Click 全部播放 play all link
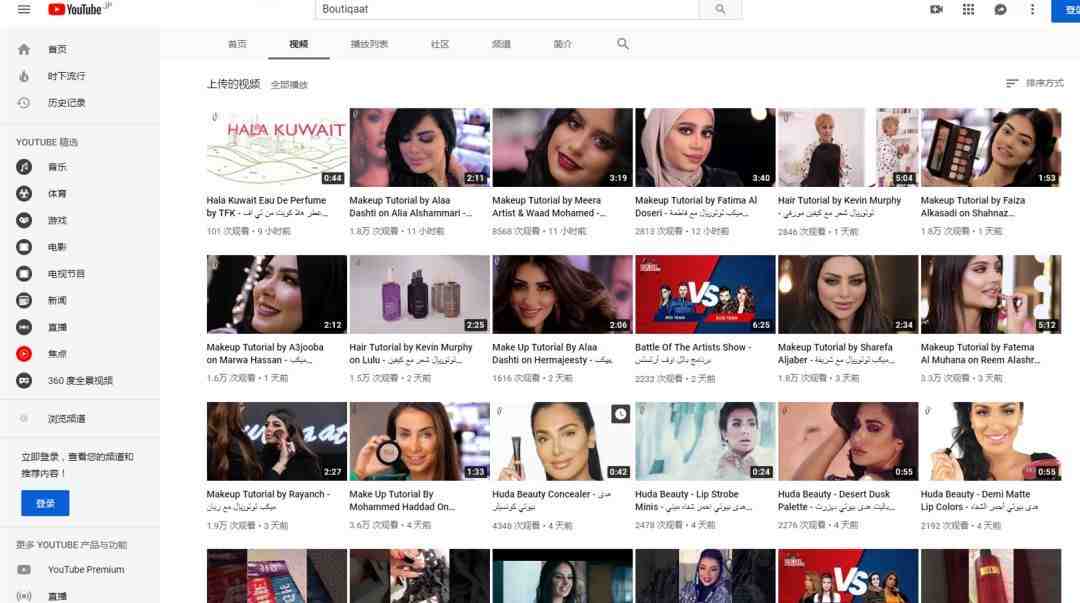 coord(289,85)
